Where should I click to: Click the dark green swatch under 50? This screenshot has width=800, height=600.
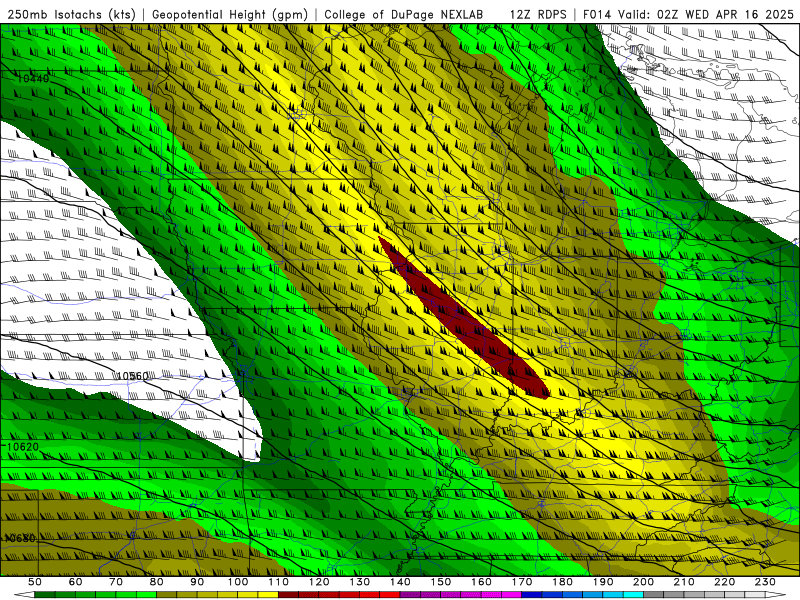[45, 595]
